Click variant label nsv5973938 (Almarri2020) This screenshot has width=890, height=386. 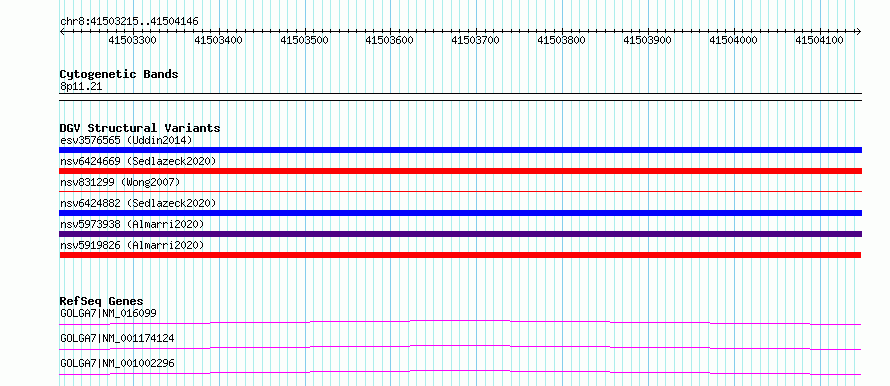[x=132, y=224]
